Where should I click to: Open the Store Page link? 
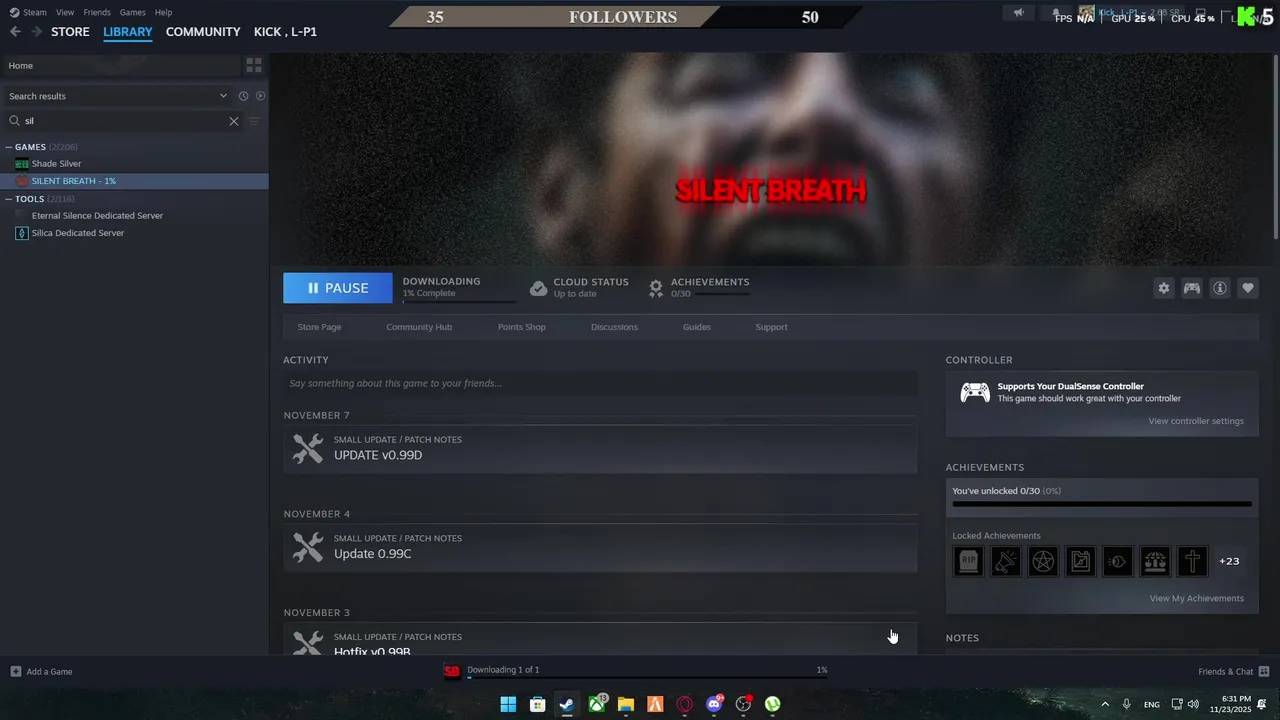tap(319, 327)
